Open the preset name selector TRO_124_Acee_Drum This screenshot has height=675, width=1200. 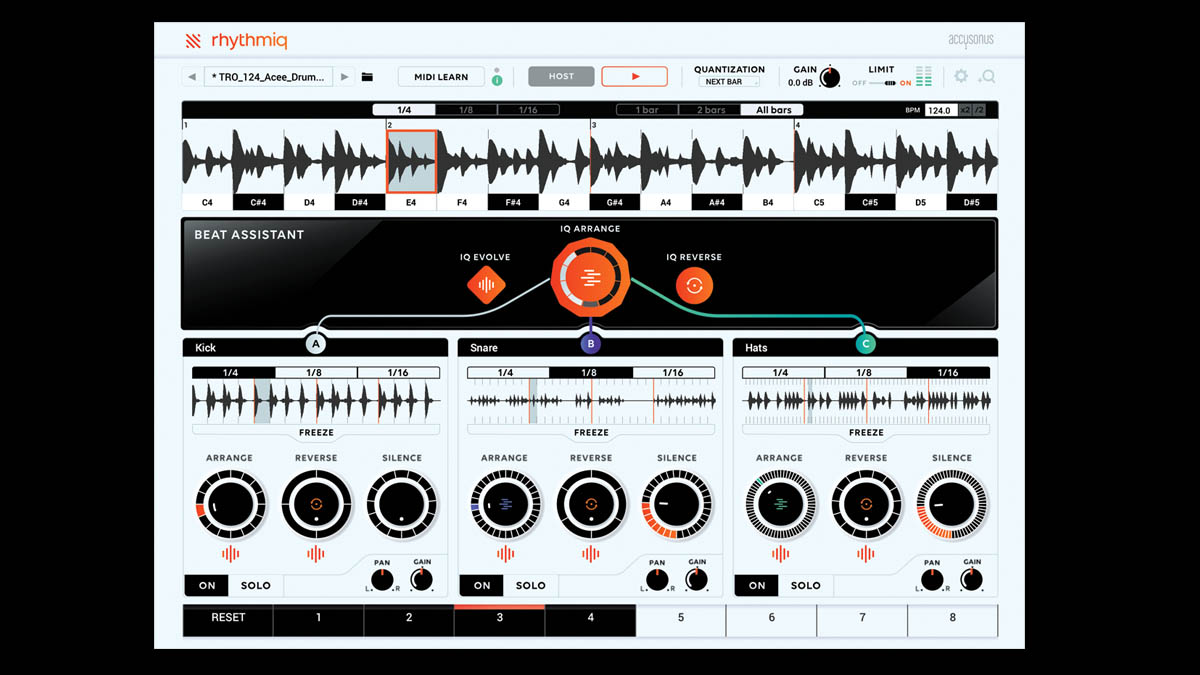[267, 76]
